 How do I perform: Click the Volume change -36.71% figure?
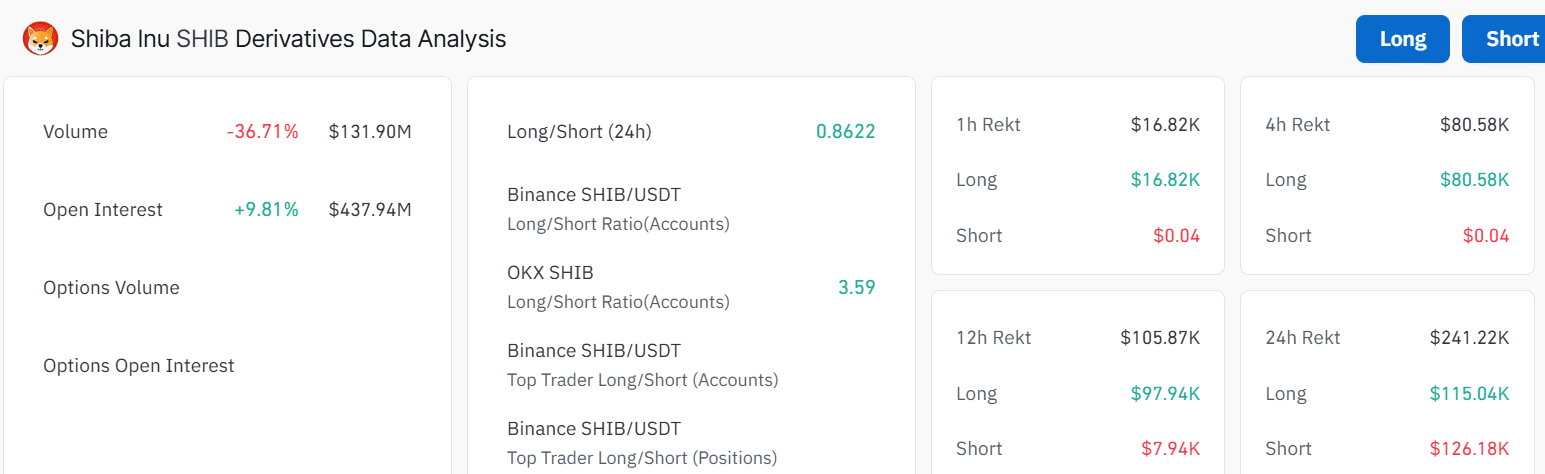(262, 132)
